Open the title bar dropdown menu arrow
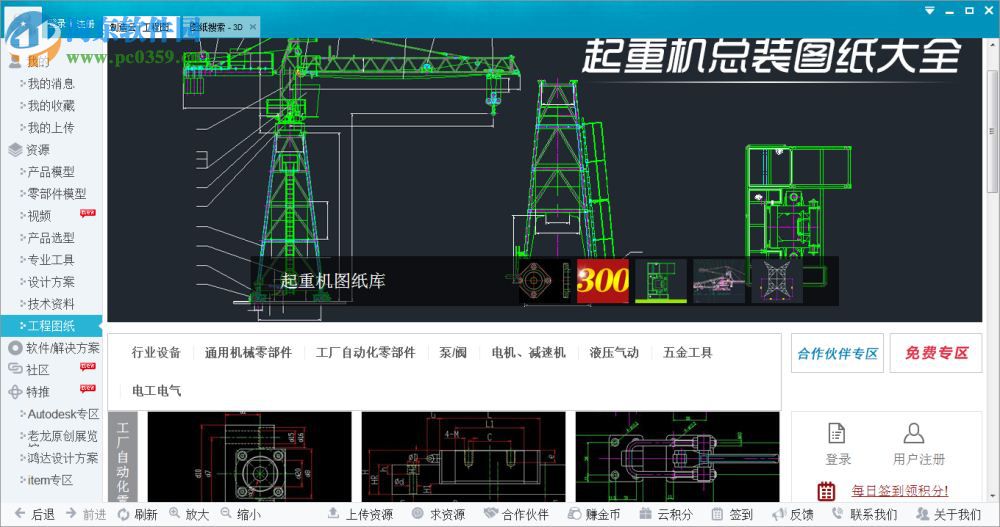The height and width of the screenshot is (527, 1000). [930, 11]
